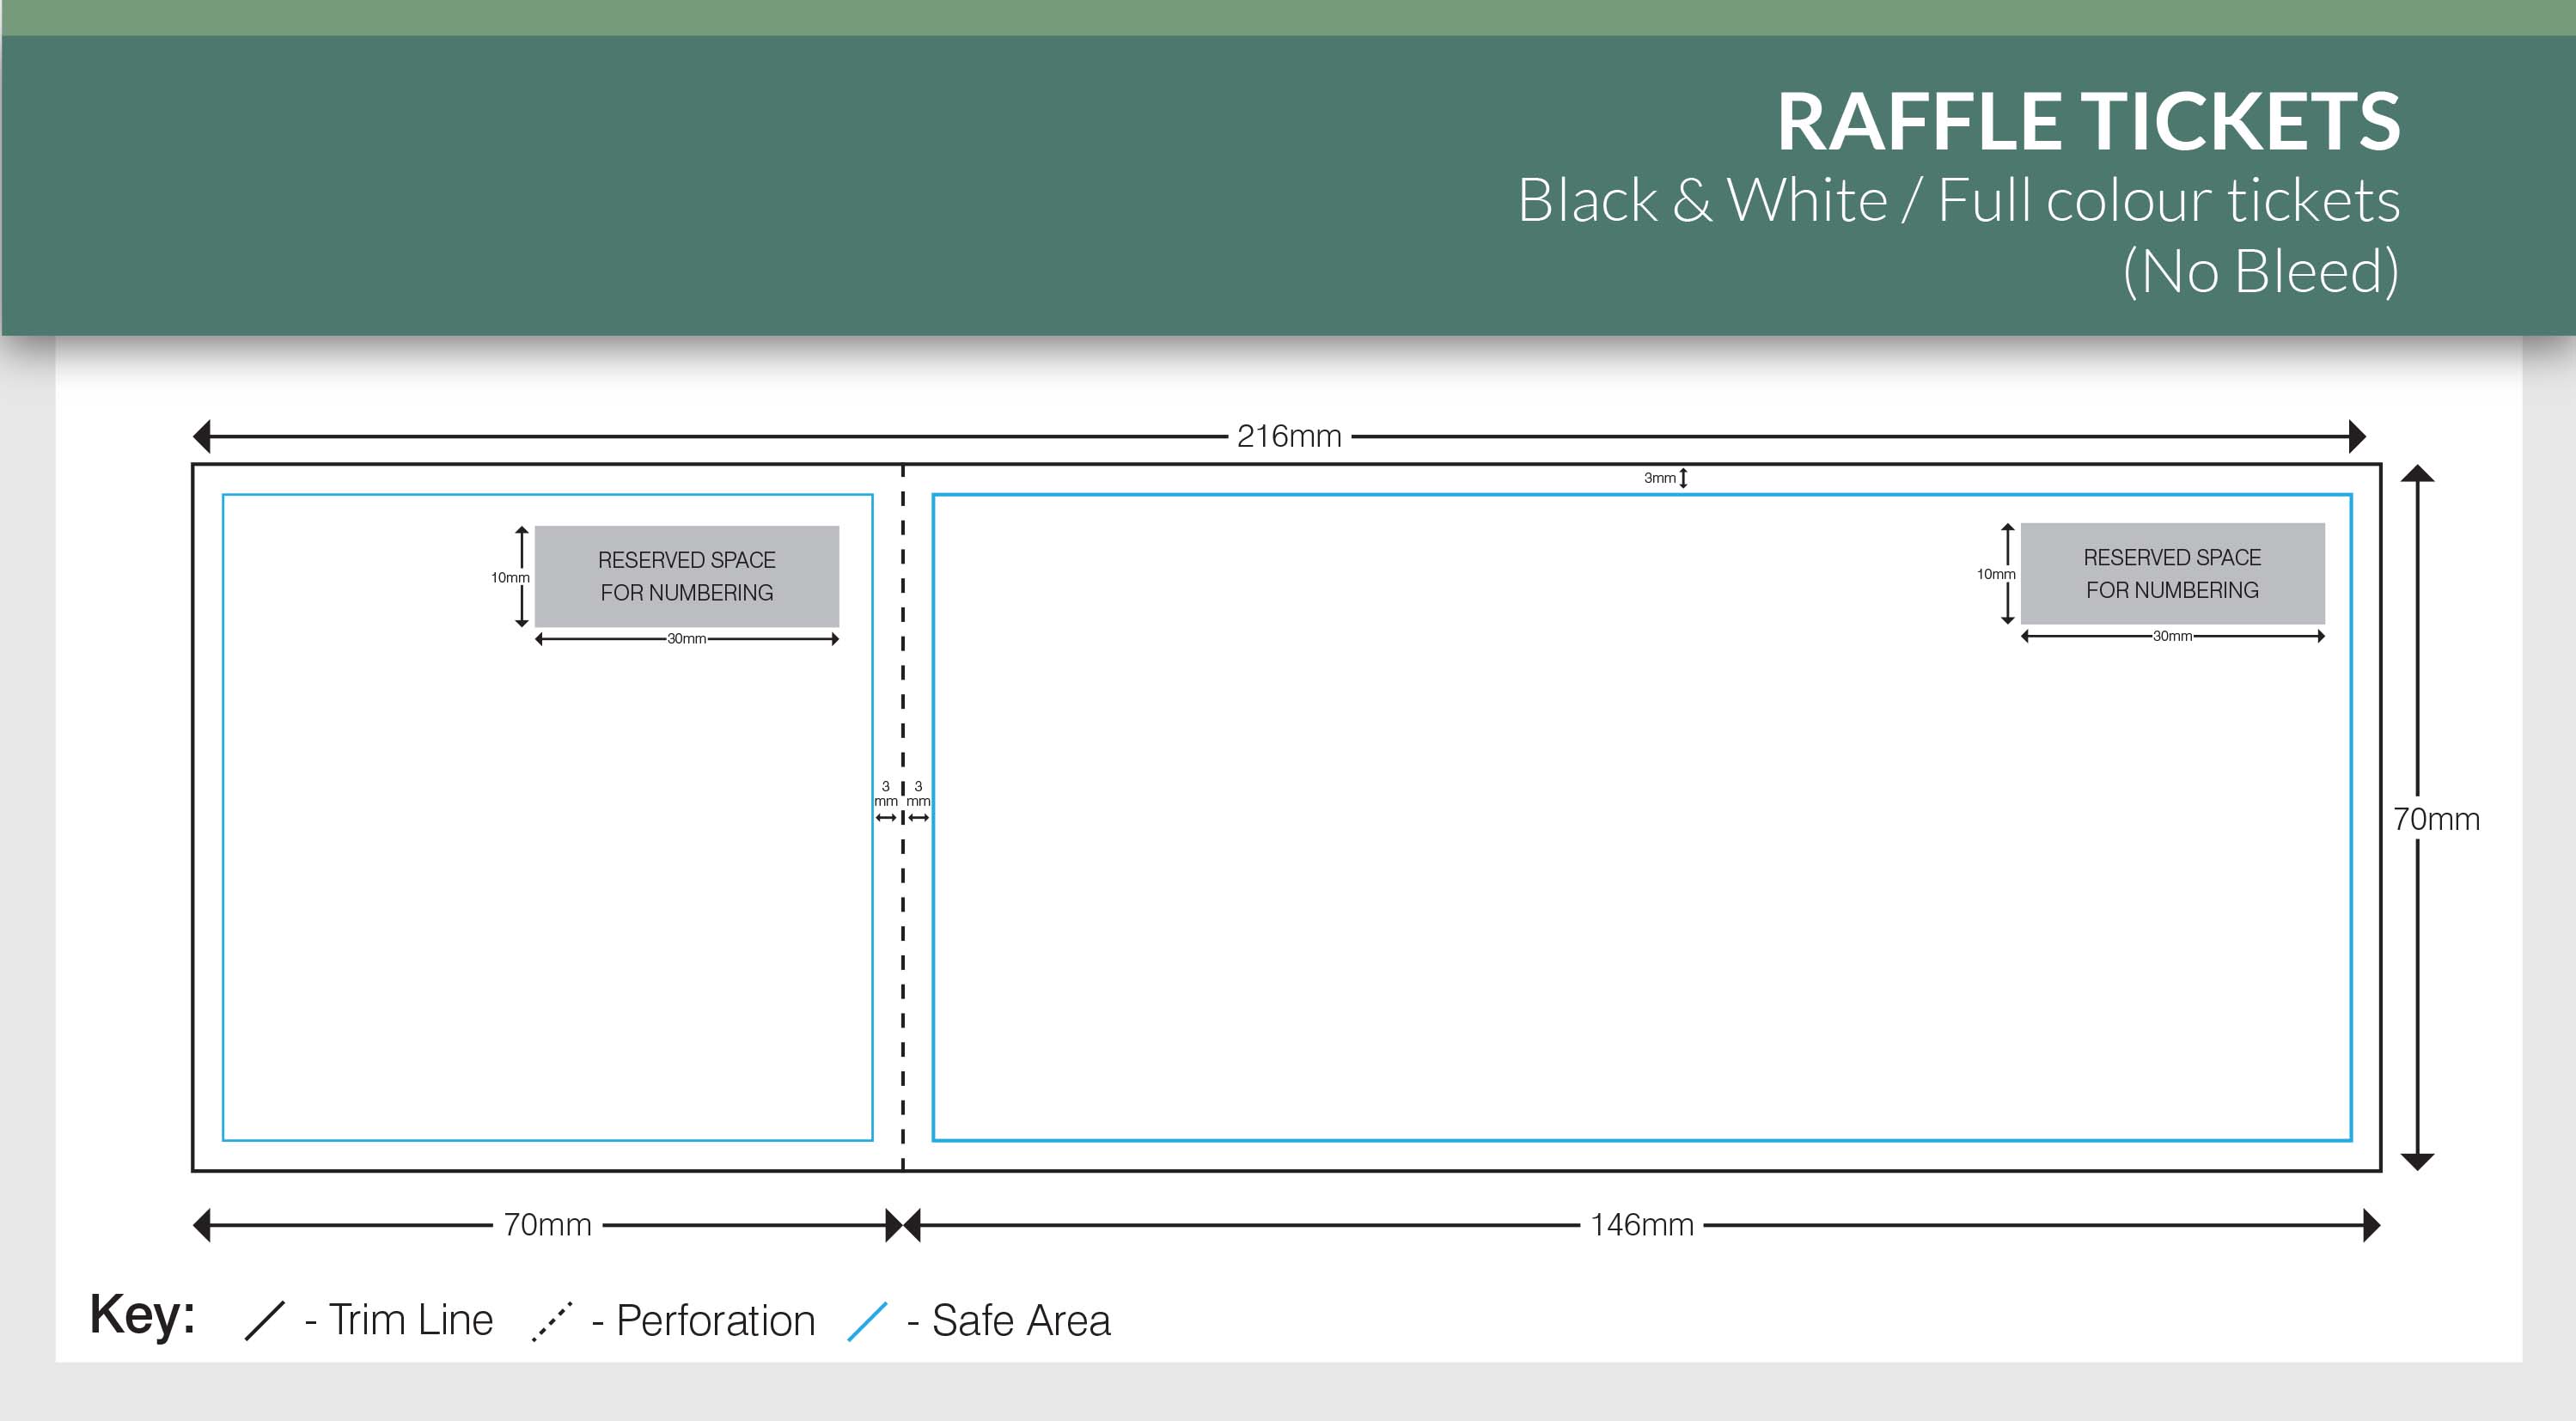
Task: Click the 'Black & White / Full colour tickets' subtitle
Action: point(1959,201)
